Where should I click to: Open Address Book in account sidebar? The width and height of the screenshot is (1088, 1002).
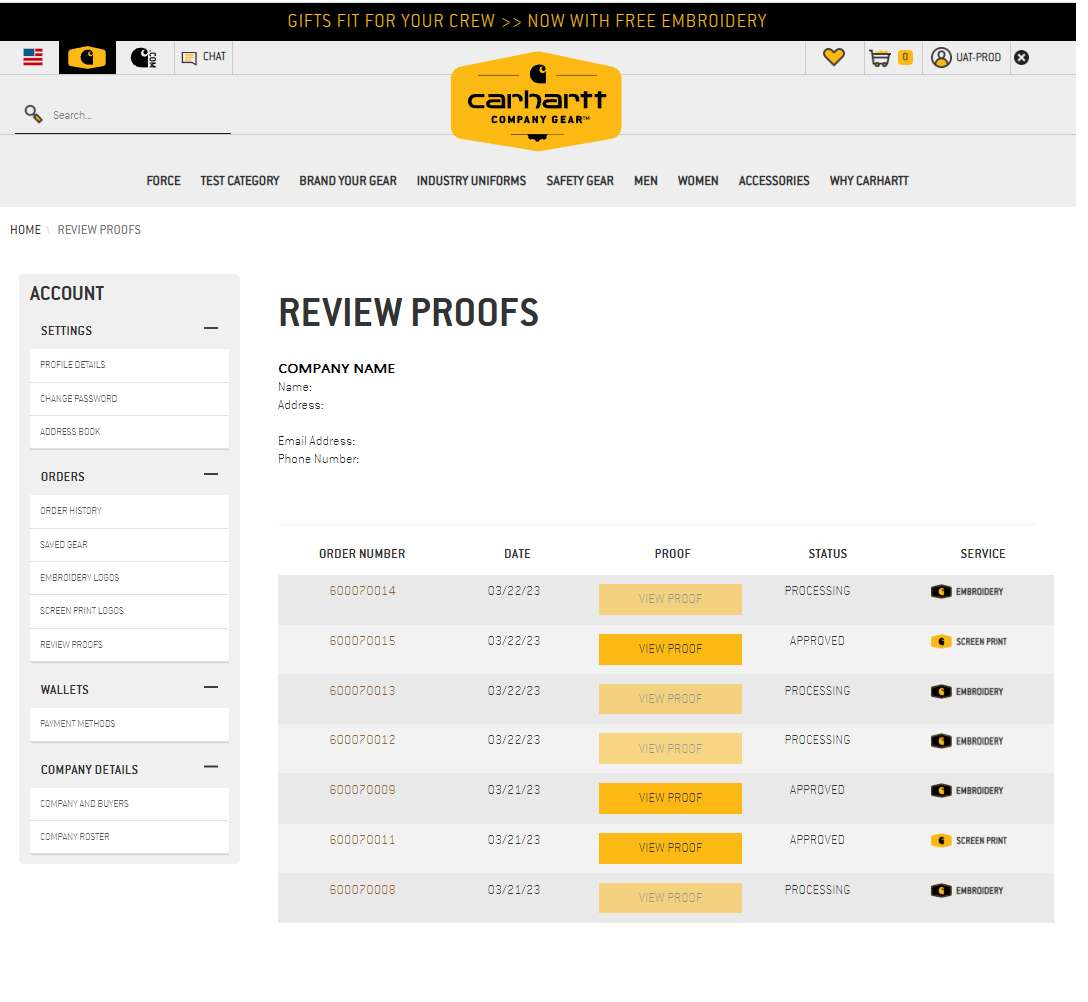pos(130,432)
